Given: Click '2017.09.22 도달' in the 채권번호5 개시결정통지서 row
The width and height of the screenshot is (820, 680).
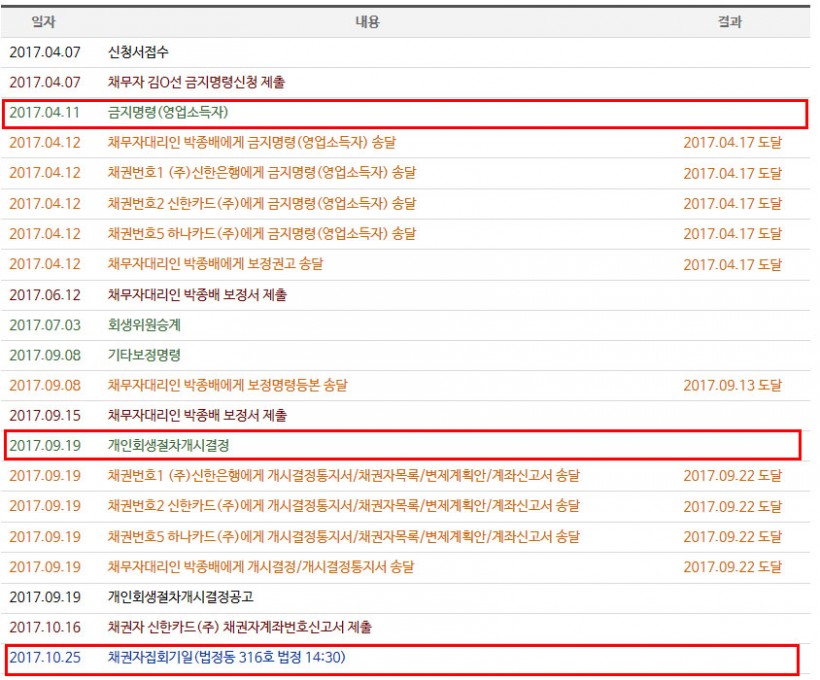Looking at the screenshot, I should 732,537.
